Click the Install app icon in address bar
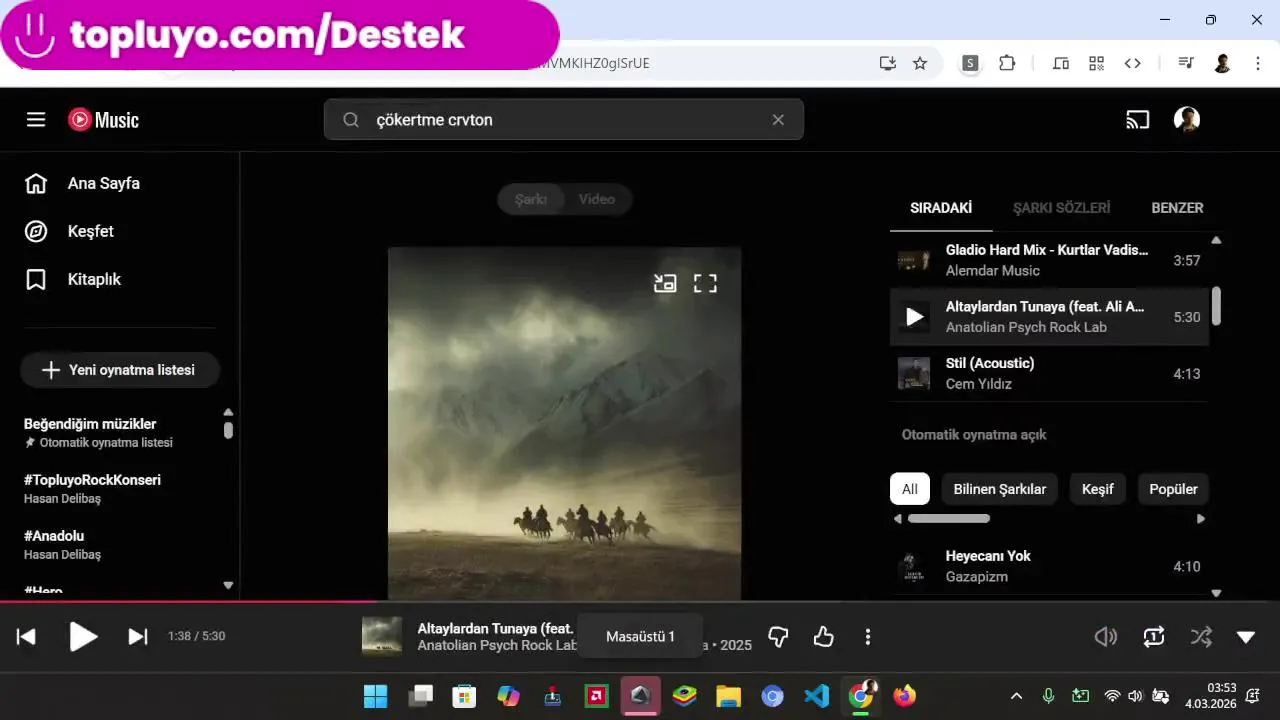Screen dimensions: 1280x720 click(887, 63)
